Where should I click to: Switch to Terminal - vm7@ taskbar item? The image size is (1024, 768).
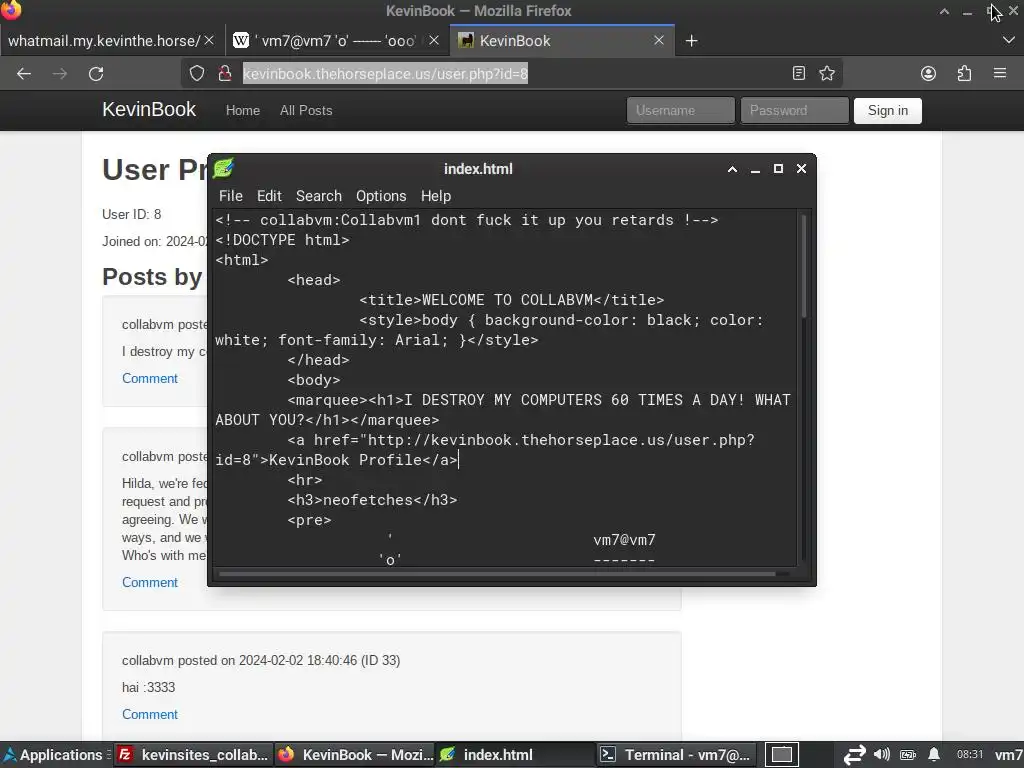pyautogui.click(x=676, y=755)
